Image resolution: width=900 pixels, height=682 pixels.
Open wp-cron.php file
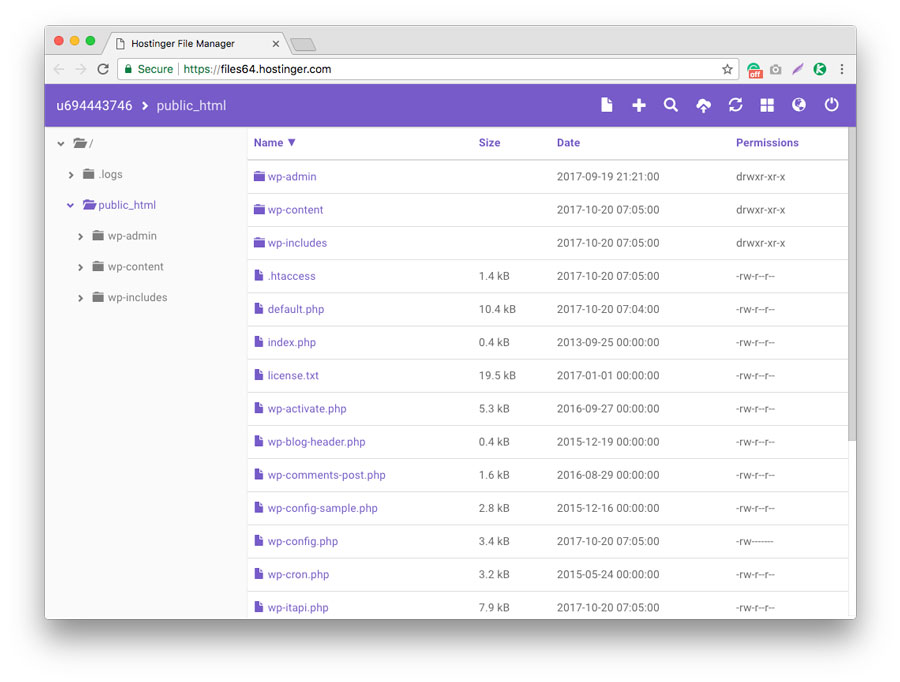[x=298, y=574]
